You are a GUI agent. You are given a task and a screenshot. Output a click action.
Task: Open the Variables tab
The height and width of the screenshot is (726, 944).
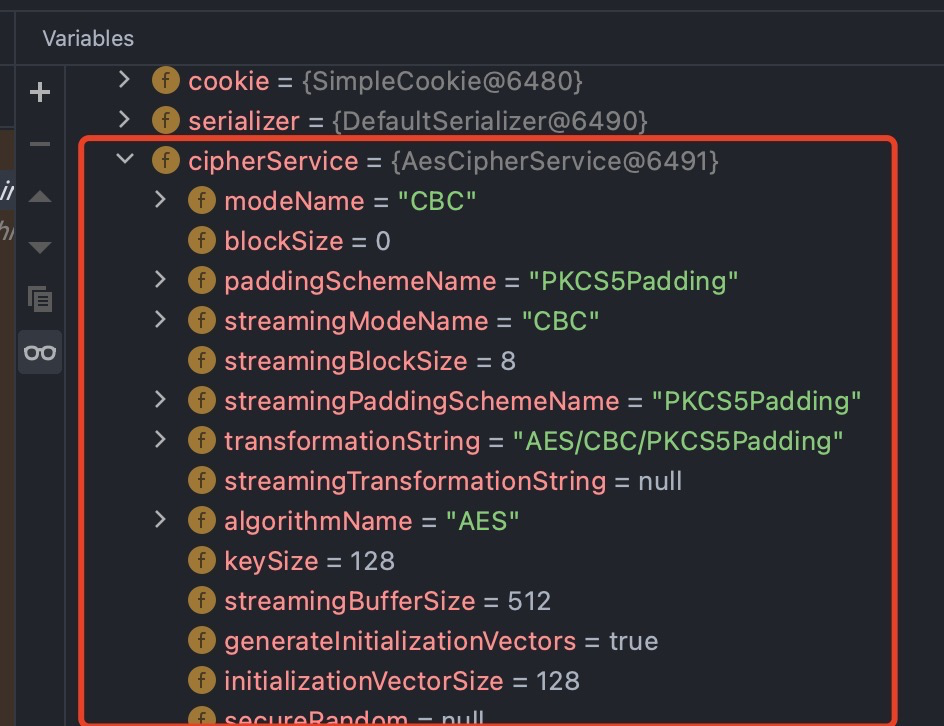point(88,39)
